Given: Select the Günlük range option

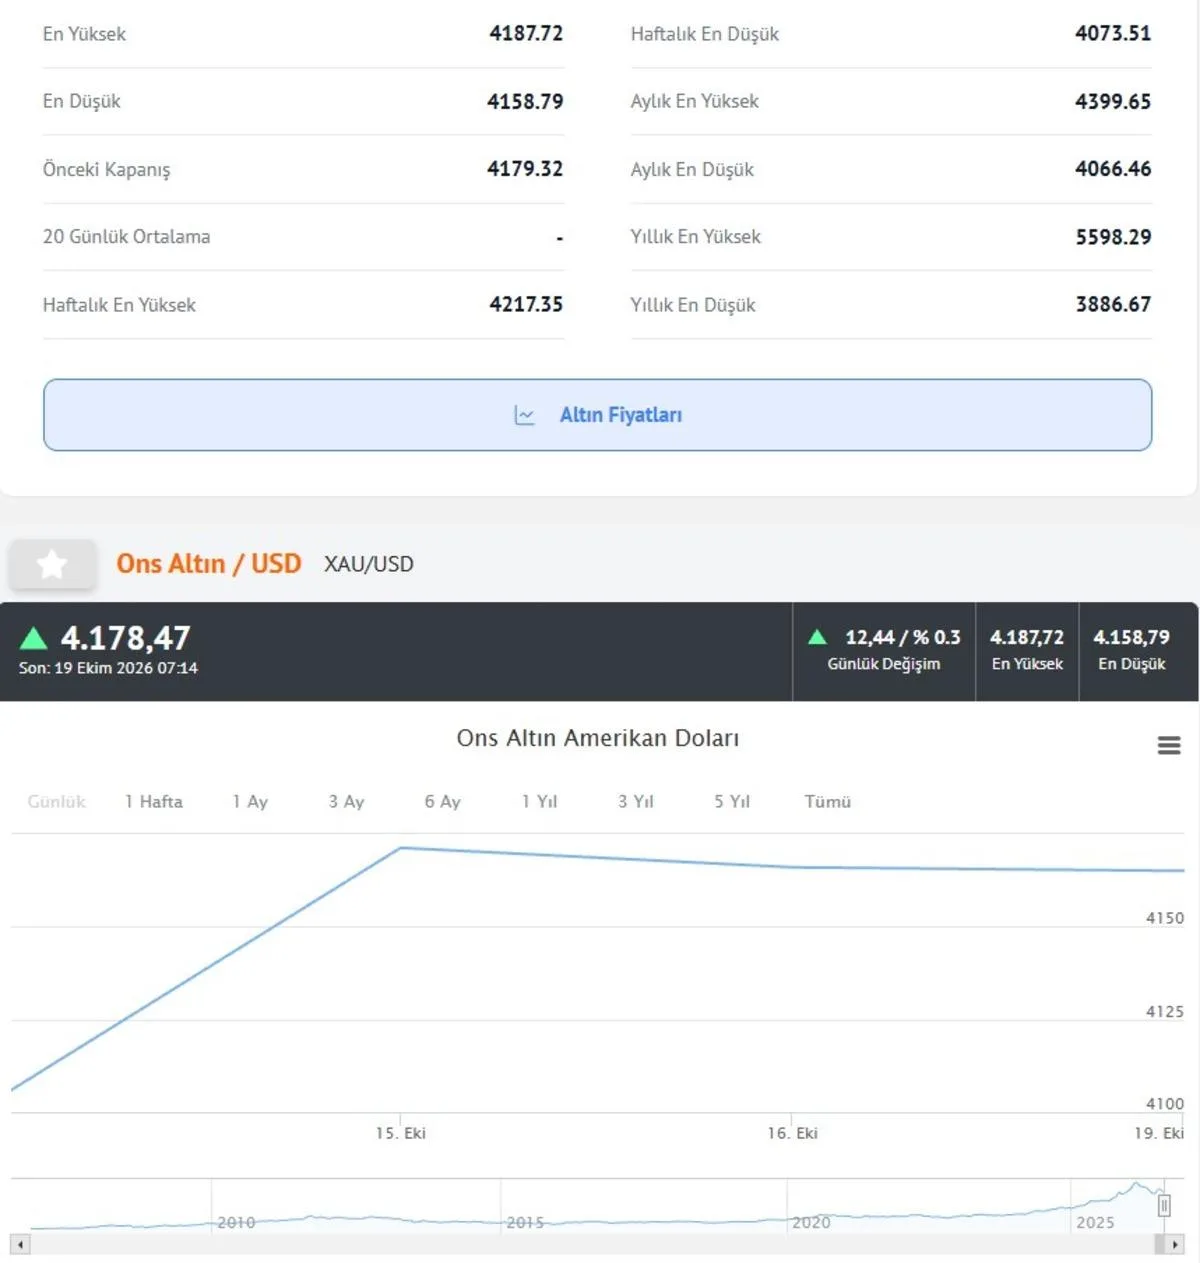Looking at the screenshot, I should pyautogui.click(x=56, y=802).
